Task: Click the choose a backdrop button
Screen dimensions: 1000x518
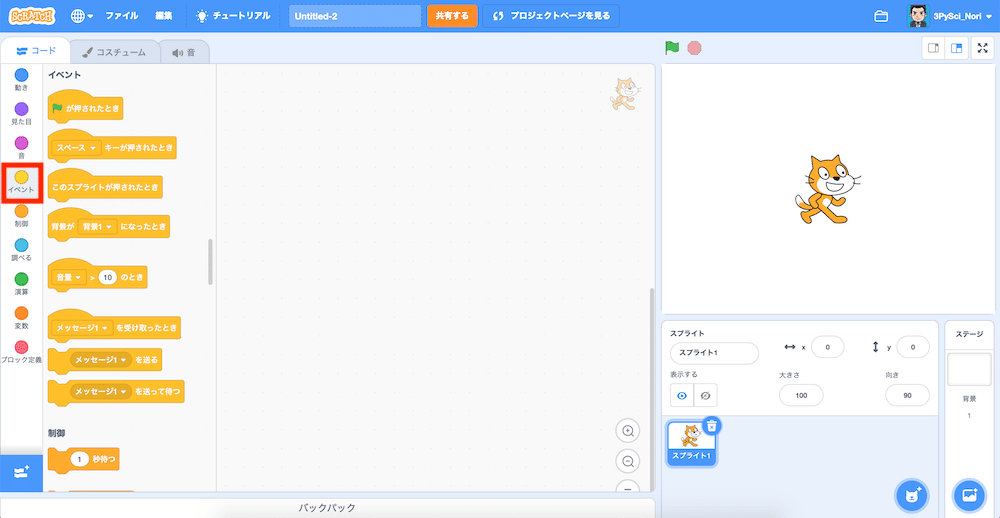Action: (x=969, y=494)
